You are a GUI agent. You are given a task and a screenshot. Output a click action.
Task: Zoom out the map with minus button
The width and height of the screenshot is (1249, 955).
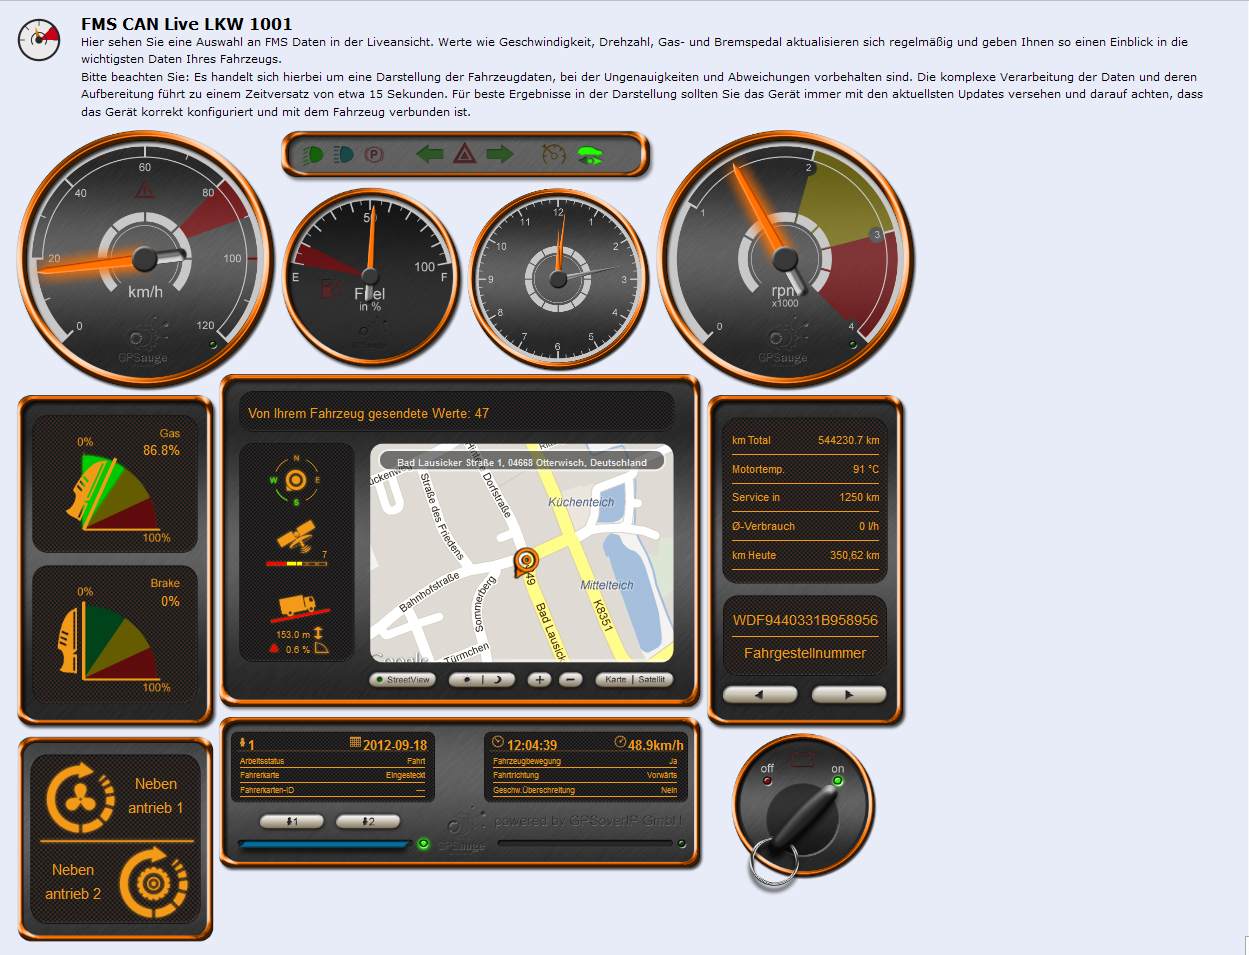(x=570, y=680)
